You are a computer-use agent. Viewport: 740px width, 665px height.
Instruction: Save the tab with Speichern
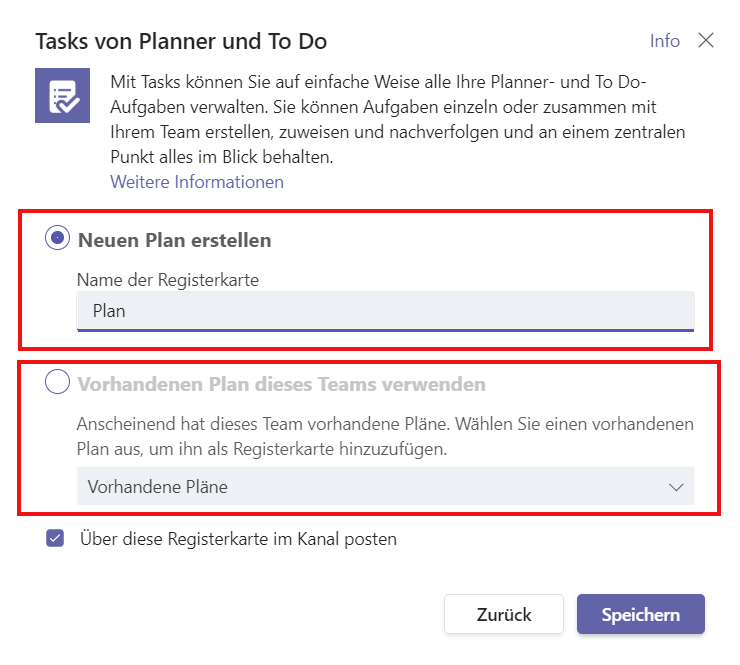click(x=640, y=614)
